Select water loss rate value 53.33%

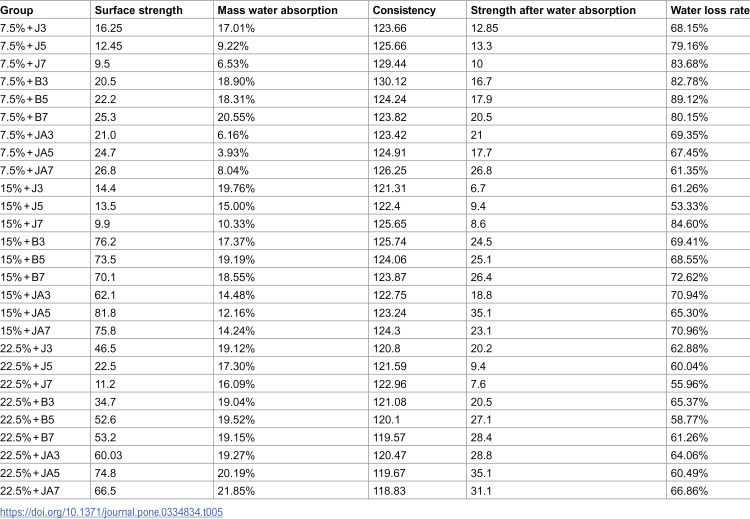click(689, 206)
